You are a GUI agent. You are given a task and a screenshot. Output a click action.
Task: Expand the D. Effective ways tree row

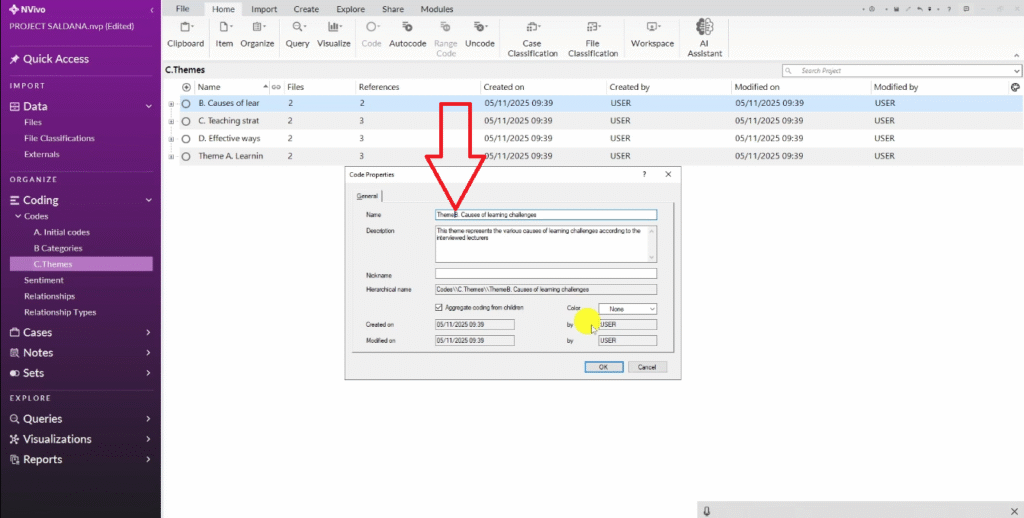[171, 139]
